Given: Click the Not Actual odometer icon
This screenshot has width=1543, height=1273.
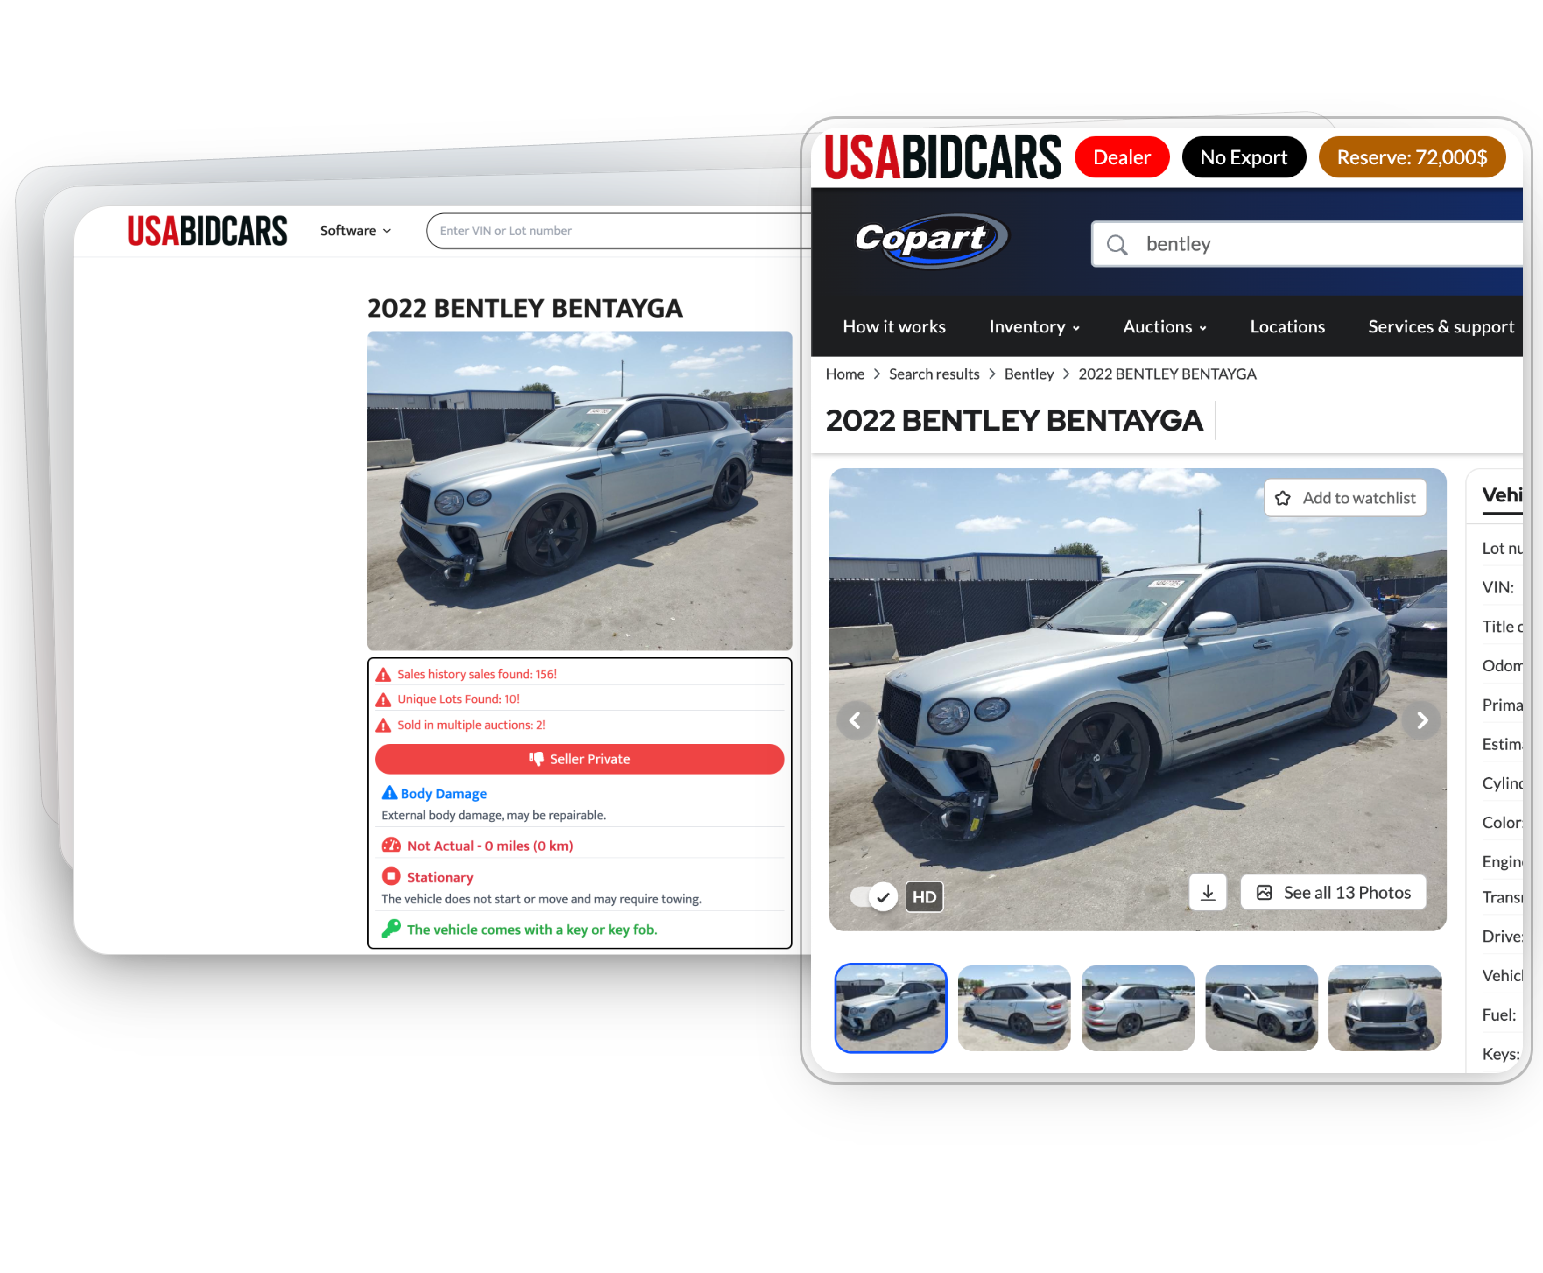Looking at the screenshot, I should (x=391, y=846).
